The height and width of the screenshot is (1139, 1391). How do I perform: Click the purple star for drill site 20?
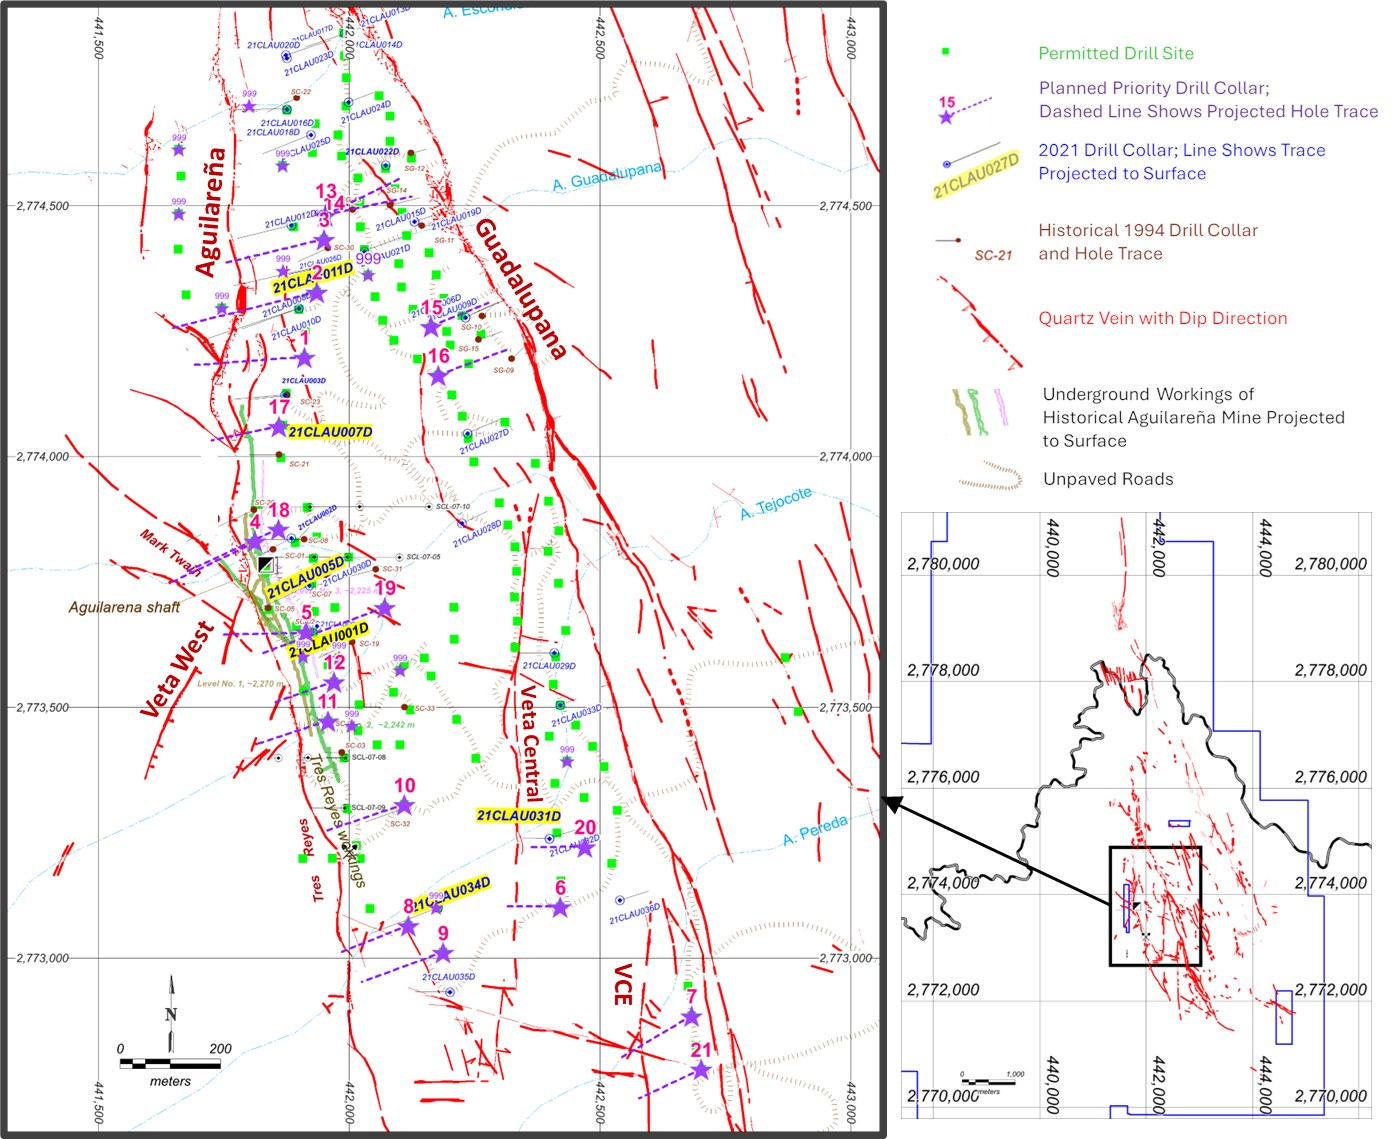pos(585,848)
